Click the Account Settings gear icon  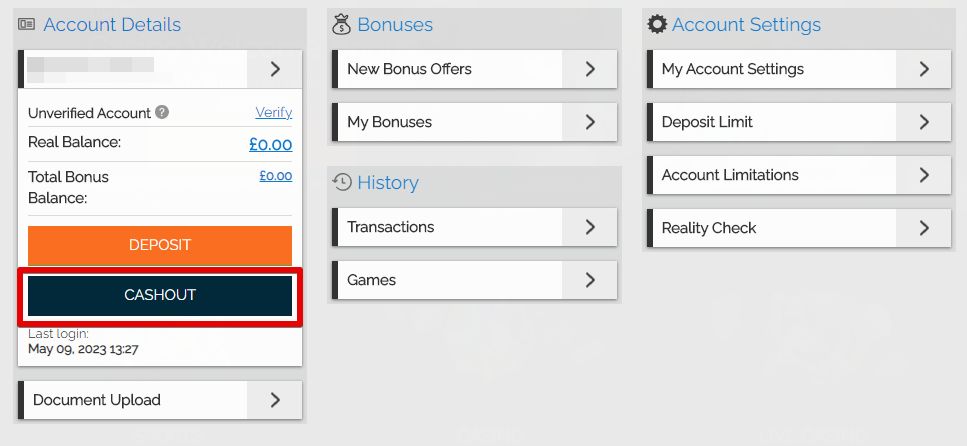[x=657, y=25]
